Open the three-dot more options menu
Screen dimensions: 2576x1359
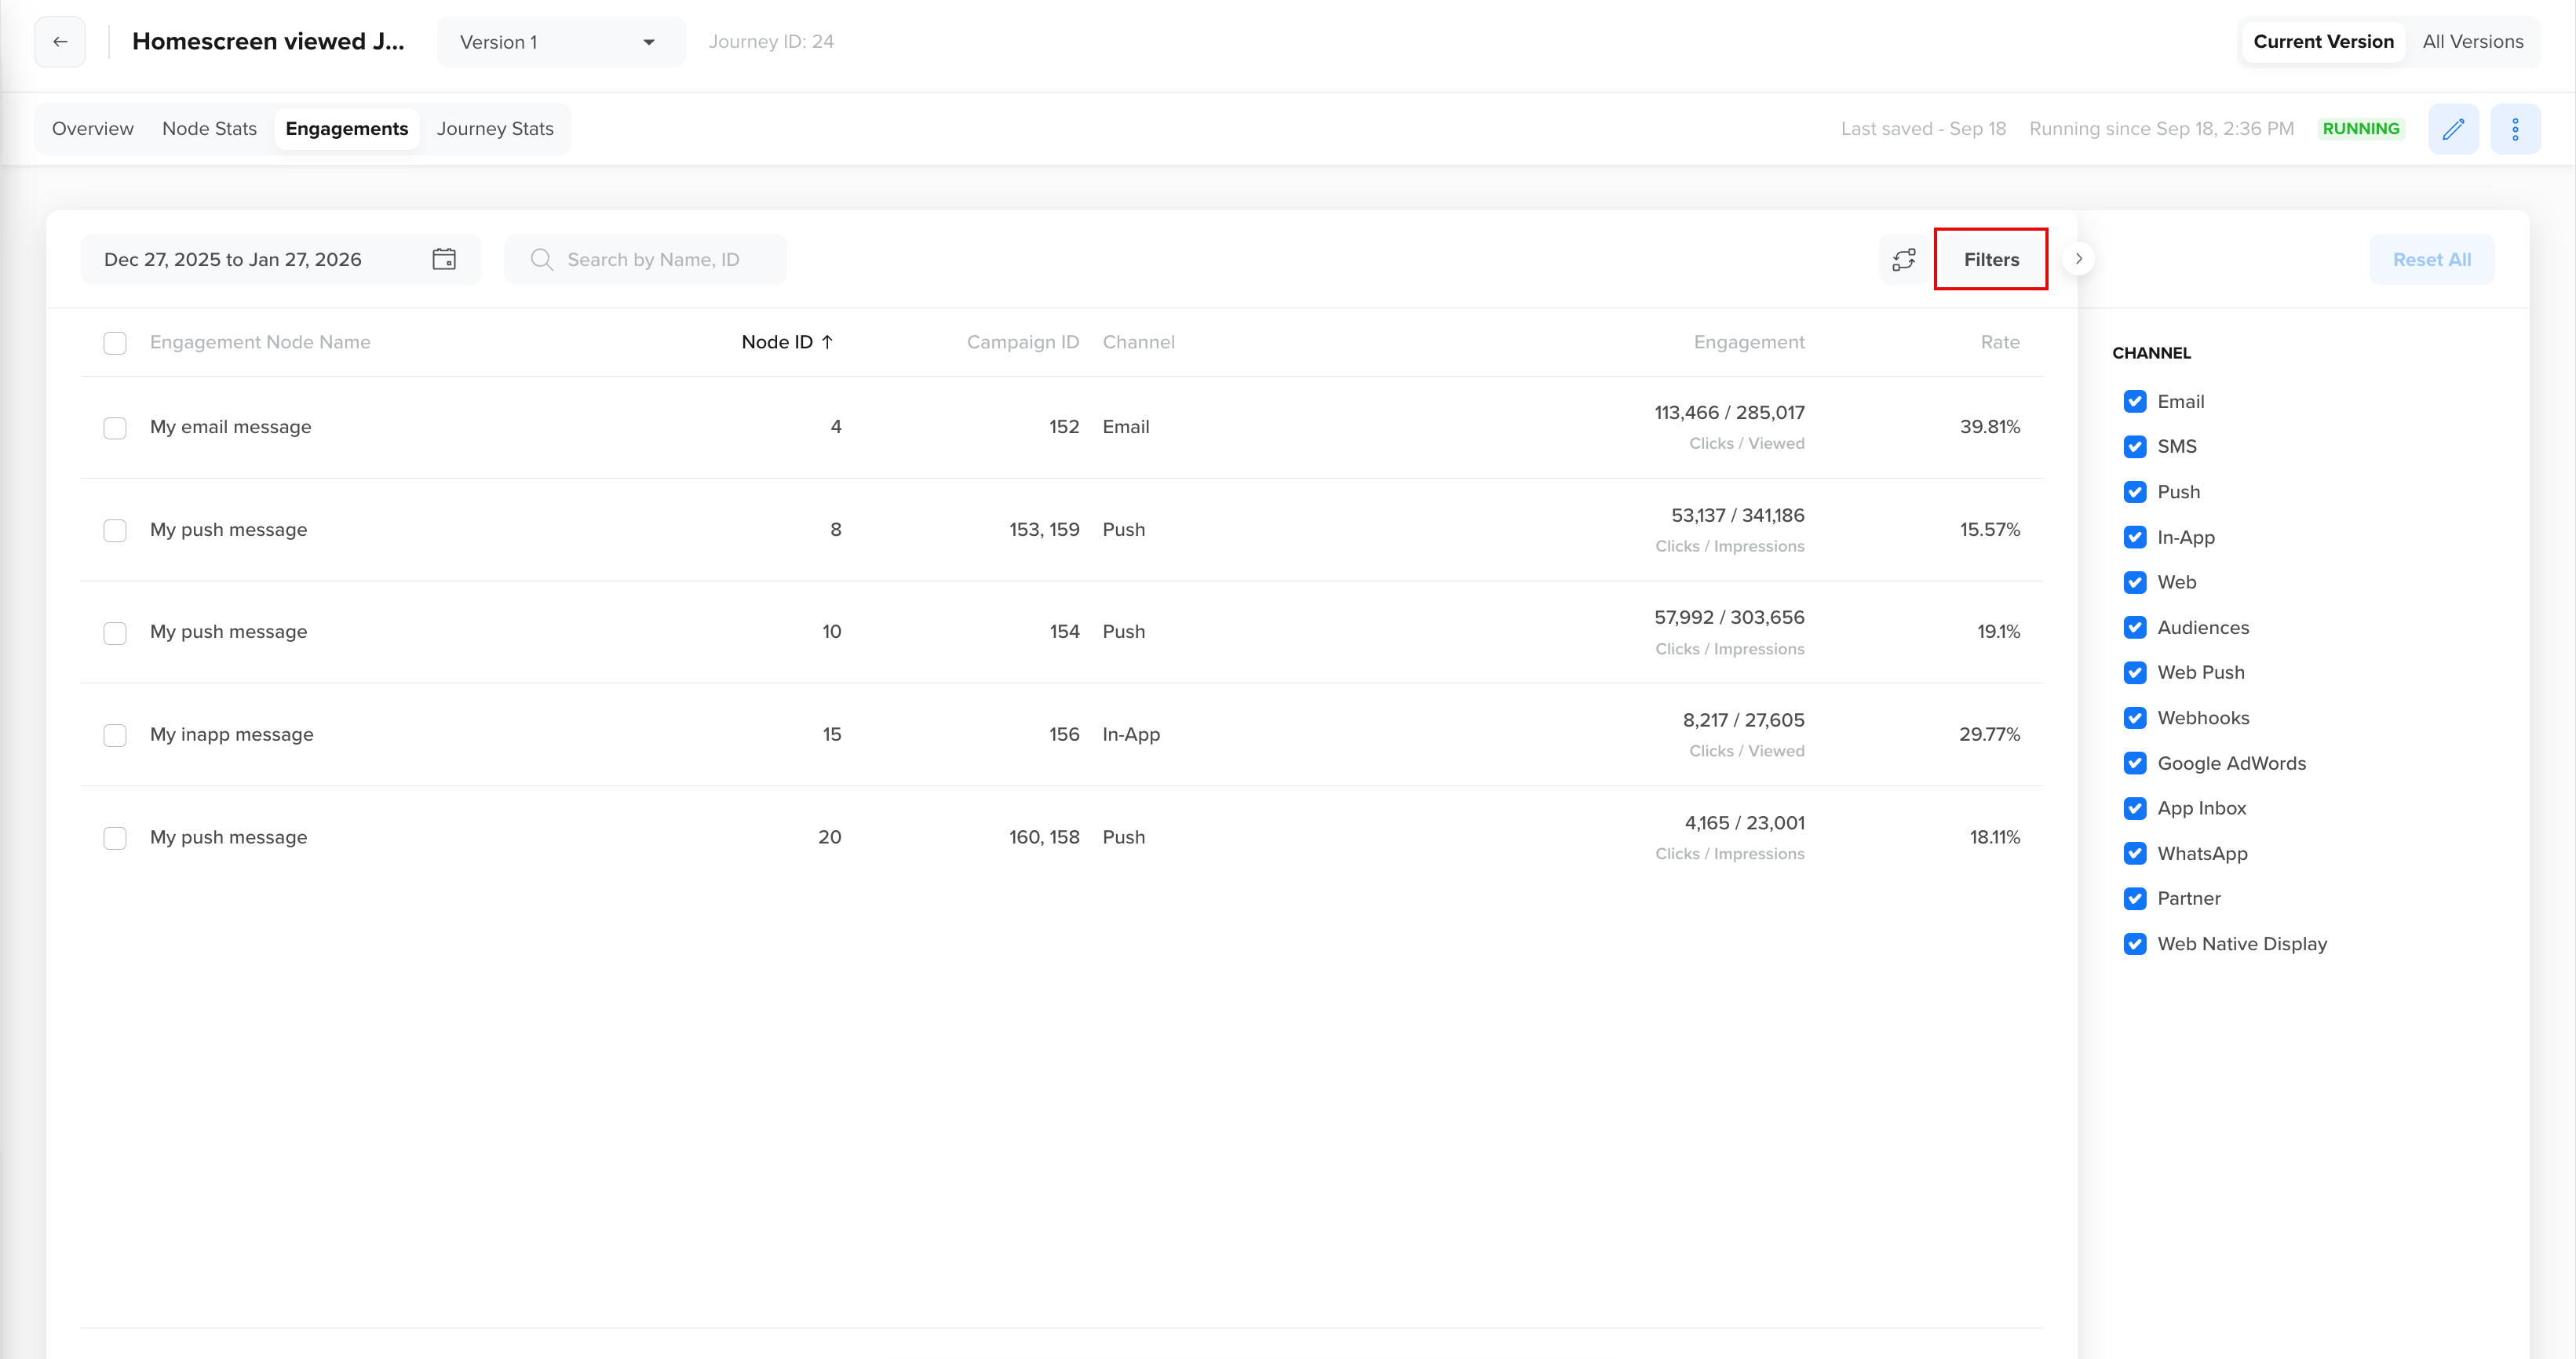coord(2515,129)
